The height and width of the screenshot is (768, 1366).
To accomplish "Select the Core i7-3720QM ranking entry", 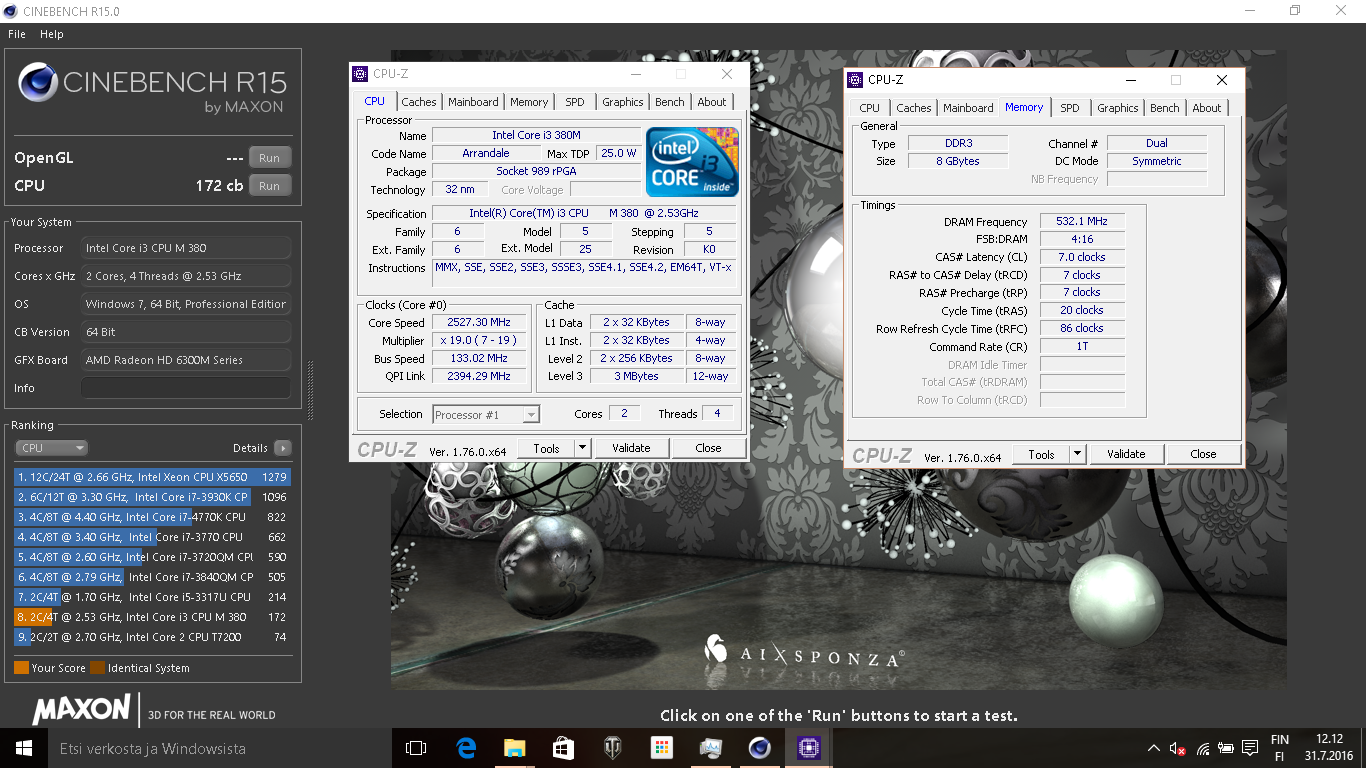I will coord(152,557).
